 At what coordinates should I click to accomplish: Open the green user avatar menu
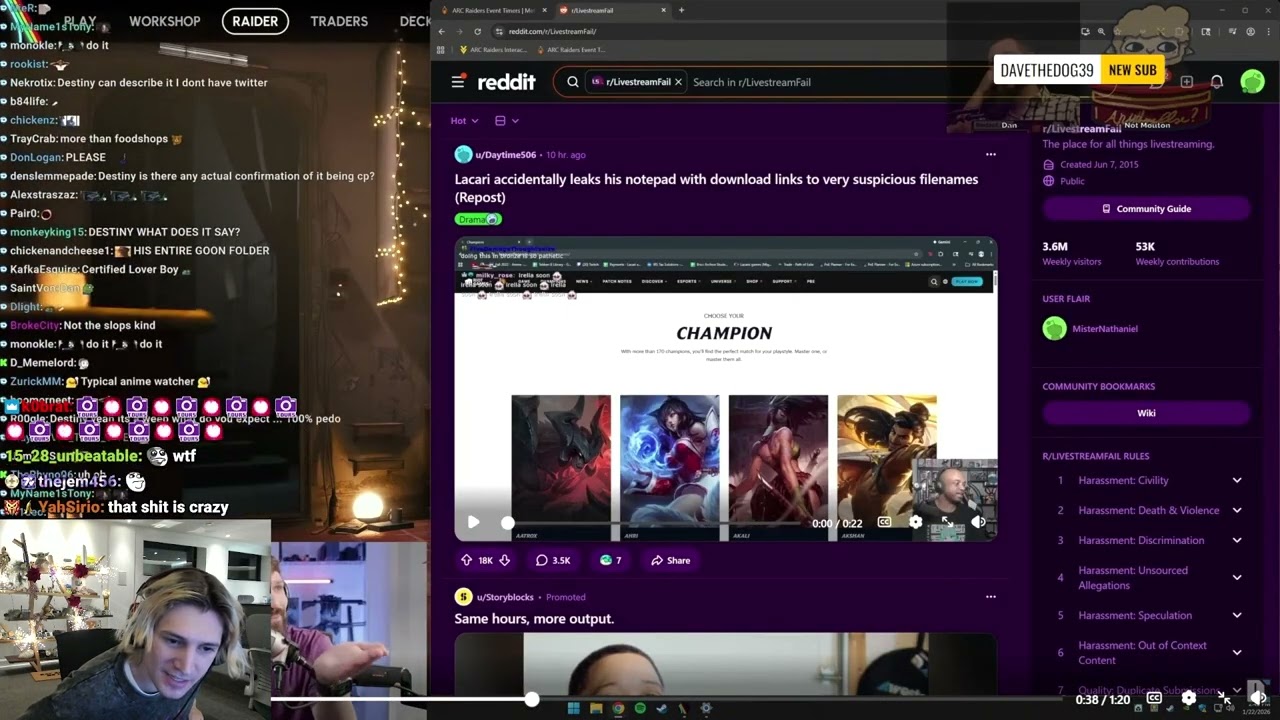click(x=1252, y=82)
